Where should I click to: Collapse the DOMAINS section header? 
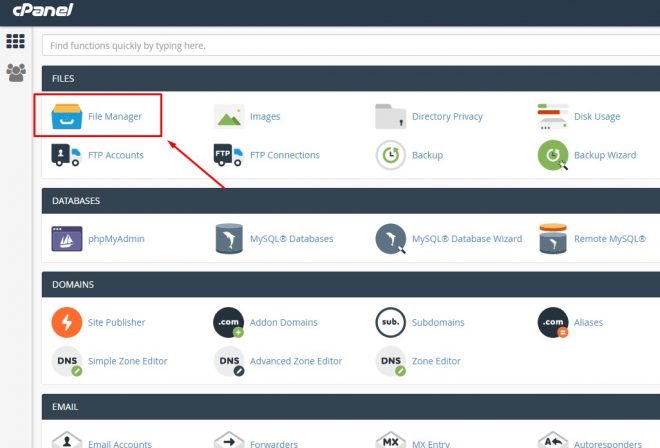click(351, 285)
